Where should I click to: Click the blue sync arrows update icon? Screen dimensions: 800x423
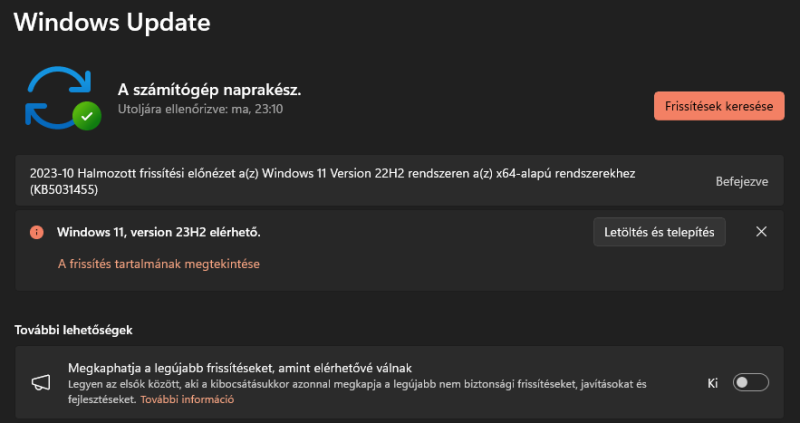(x=58, y=97)
